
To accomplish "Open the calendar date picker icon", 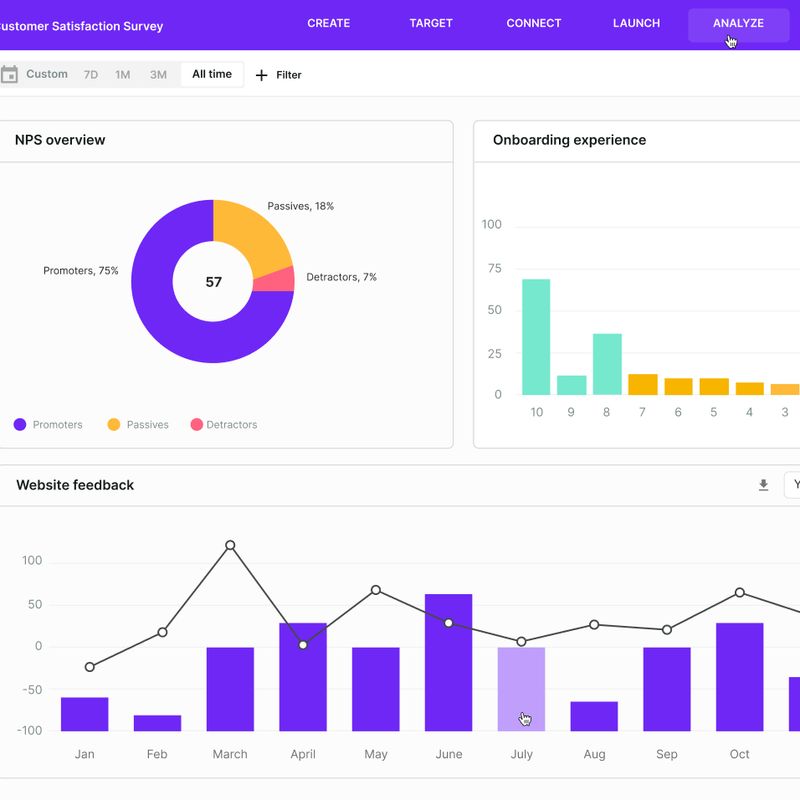I will [x=15, y=74].
